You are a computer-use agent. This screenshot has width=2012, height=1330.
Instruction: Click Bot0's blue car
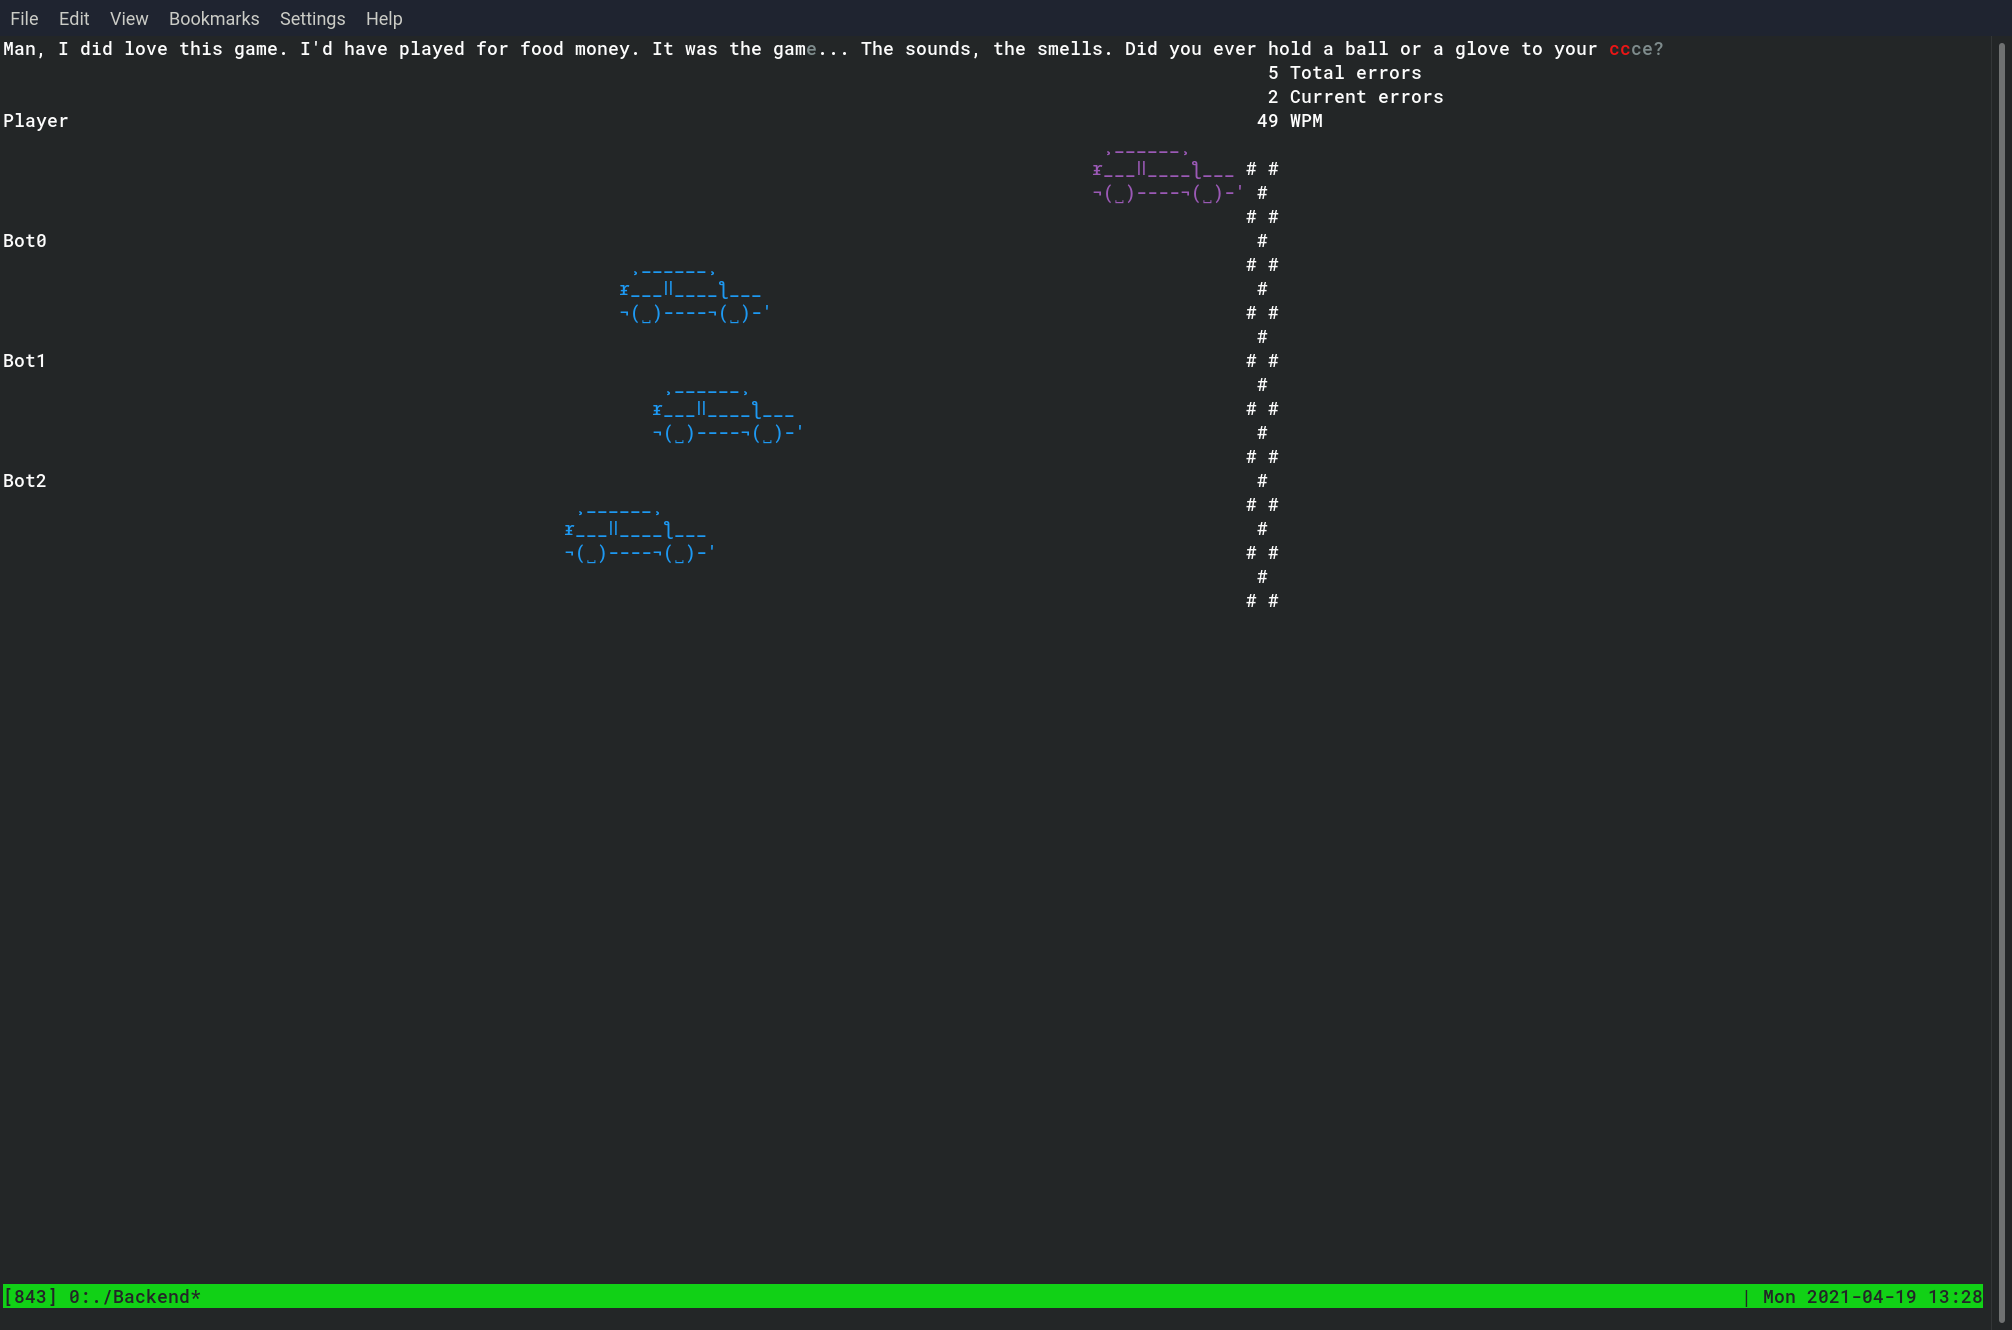point(694,294)
